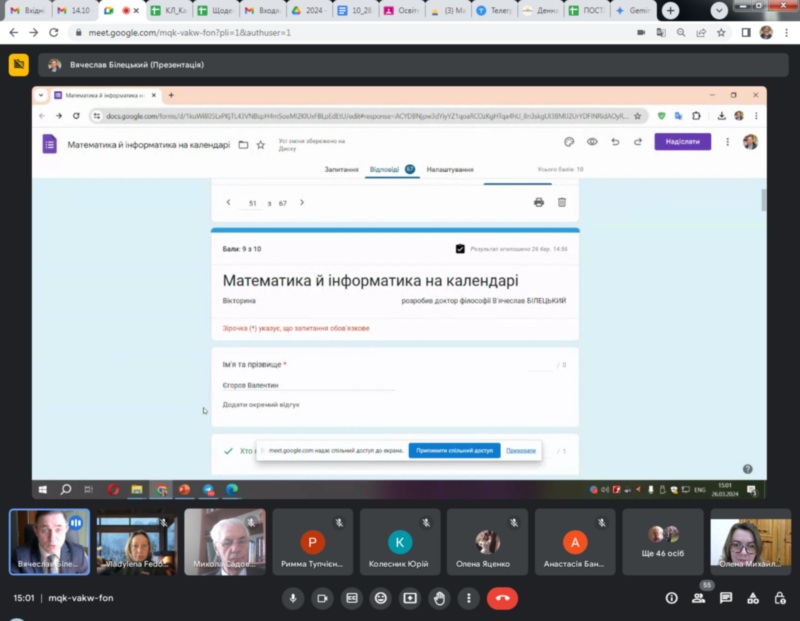
Task: Turn off camera in Meet toolbar
Action: (x=322, y=598)
